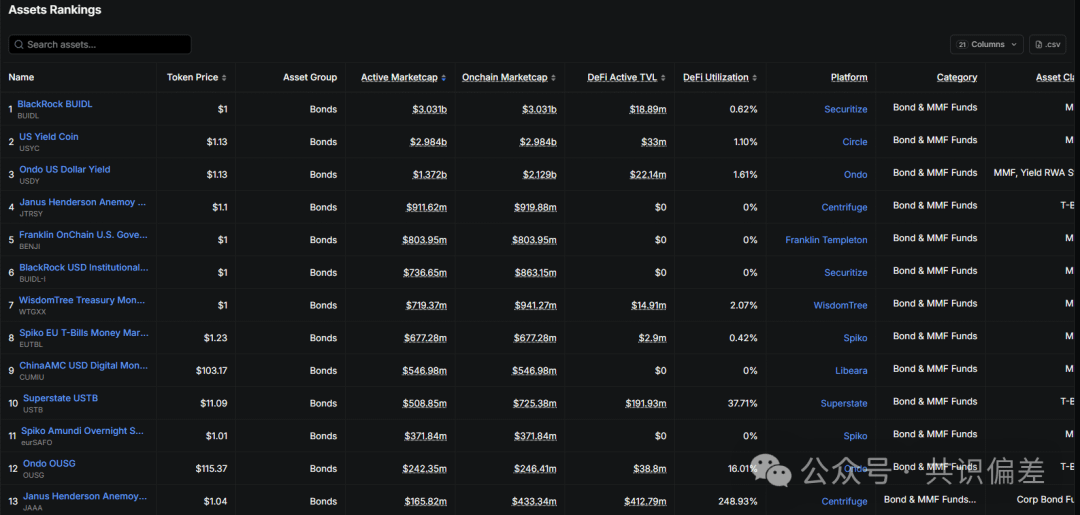
Task: Open BlackRock USD Institutional asset
Action: click(x=83, y=267)
